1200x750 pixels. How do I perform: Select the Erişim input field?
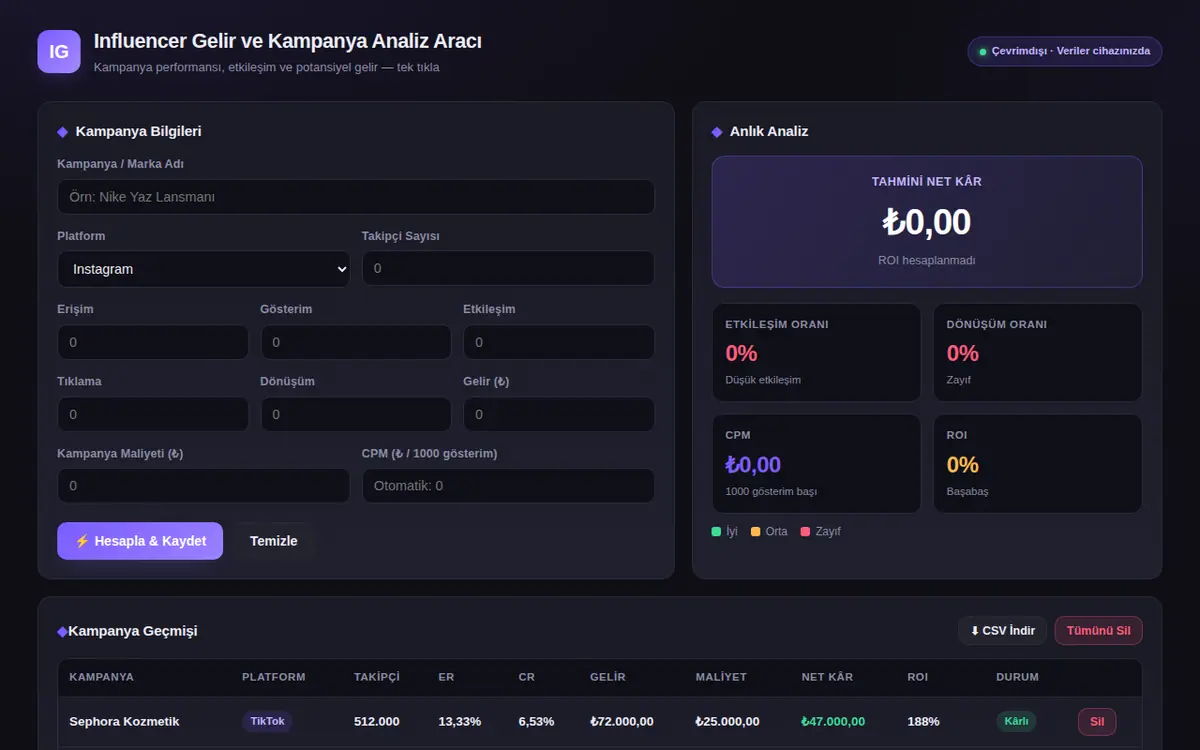coord(153,342)
